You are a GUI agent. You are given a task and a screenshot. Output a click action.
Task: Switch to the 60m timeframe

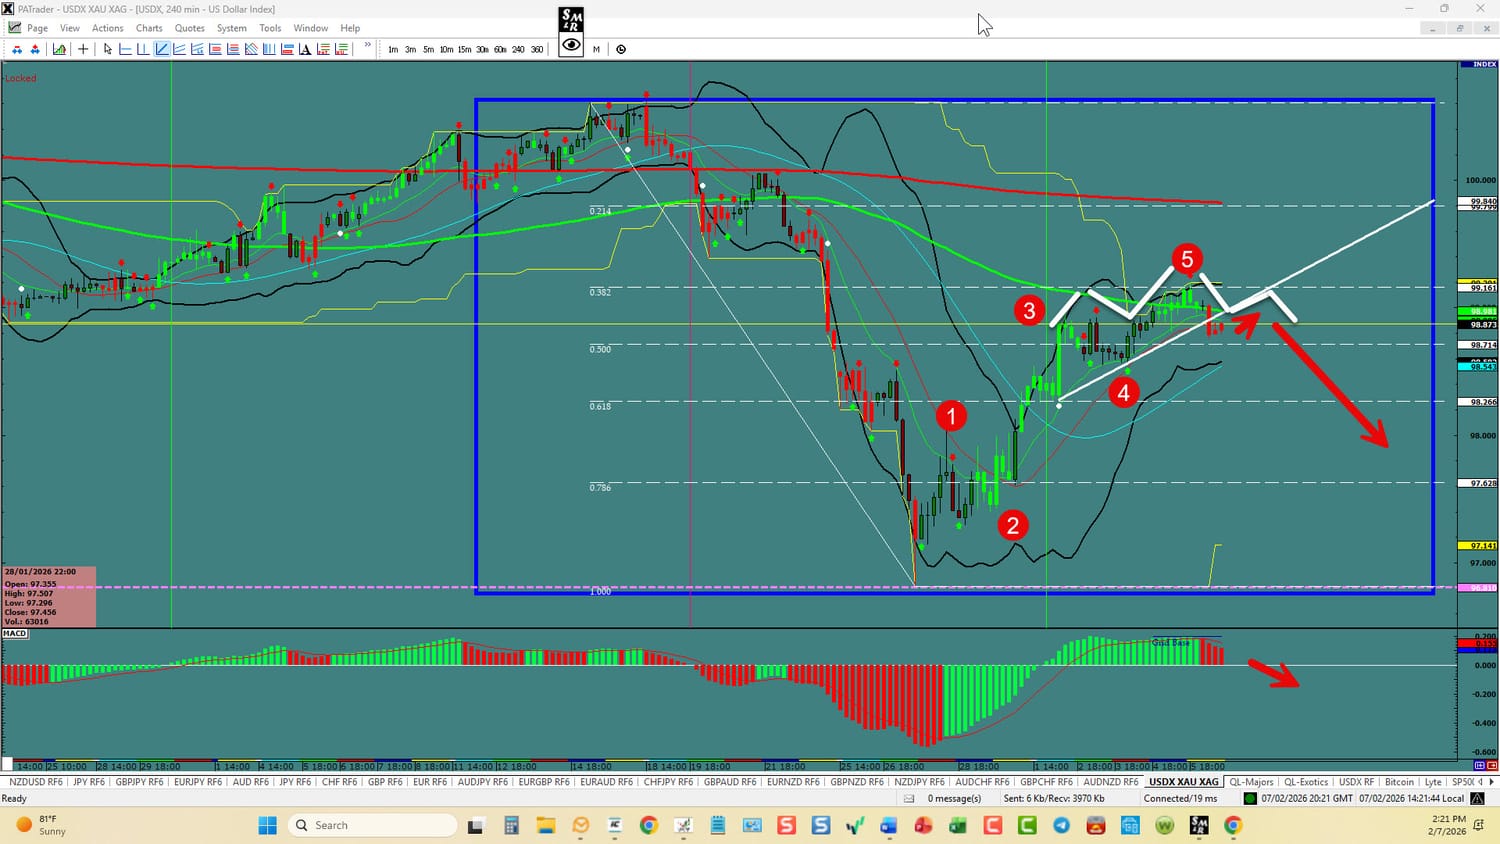click(500, 49)
